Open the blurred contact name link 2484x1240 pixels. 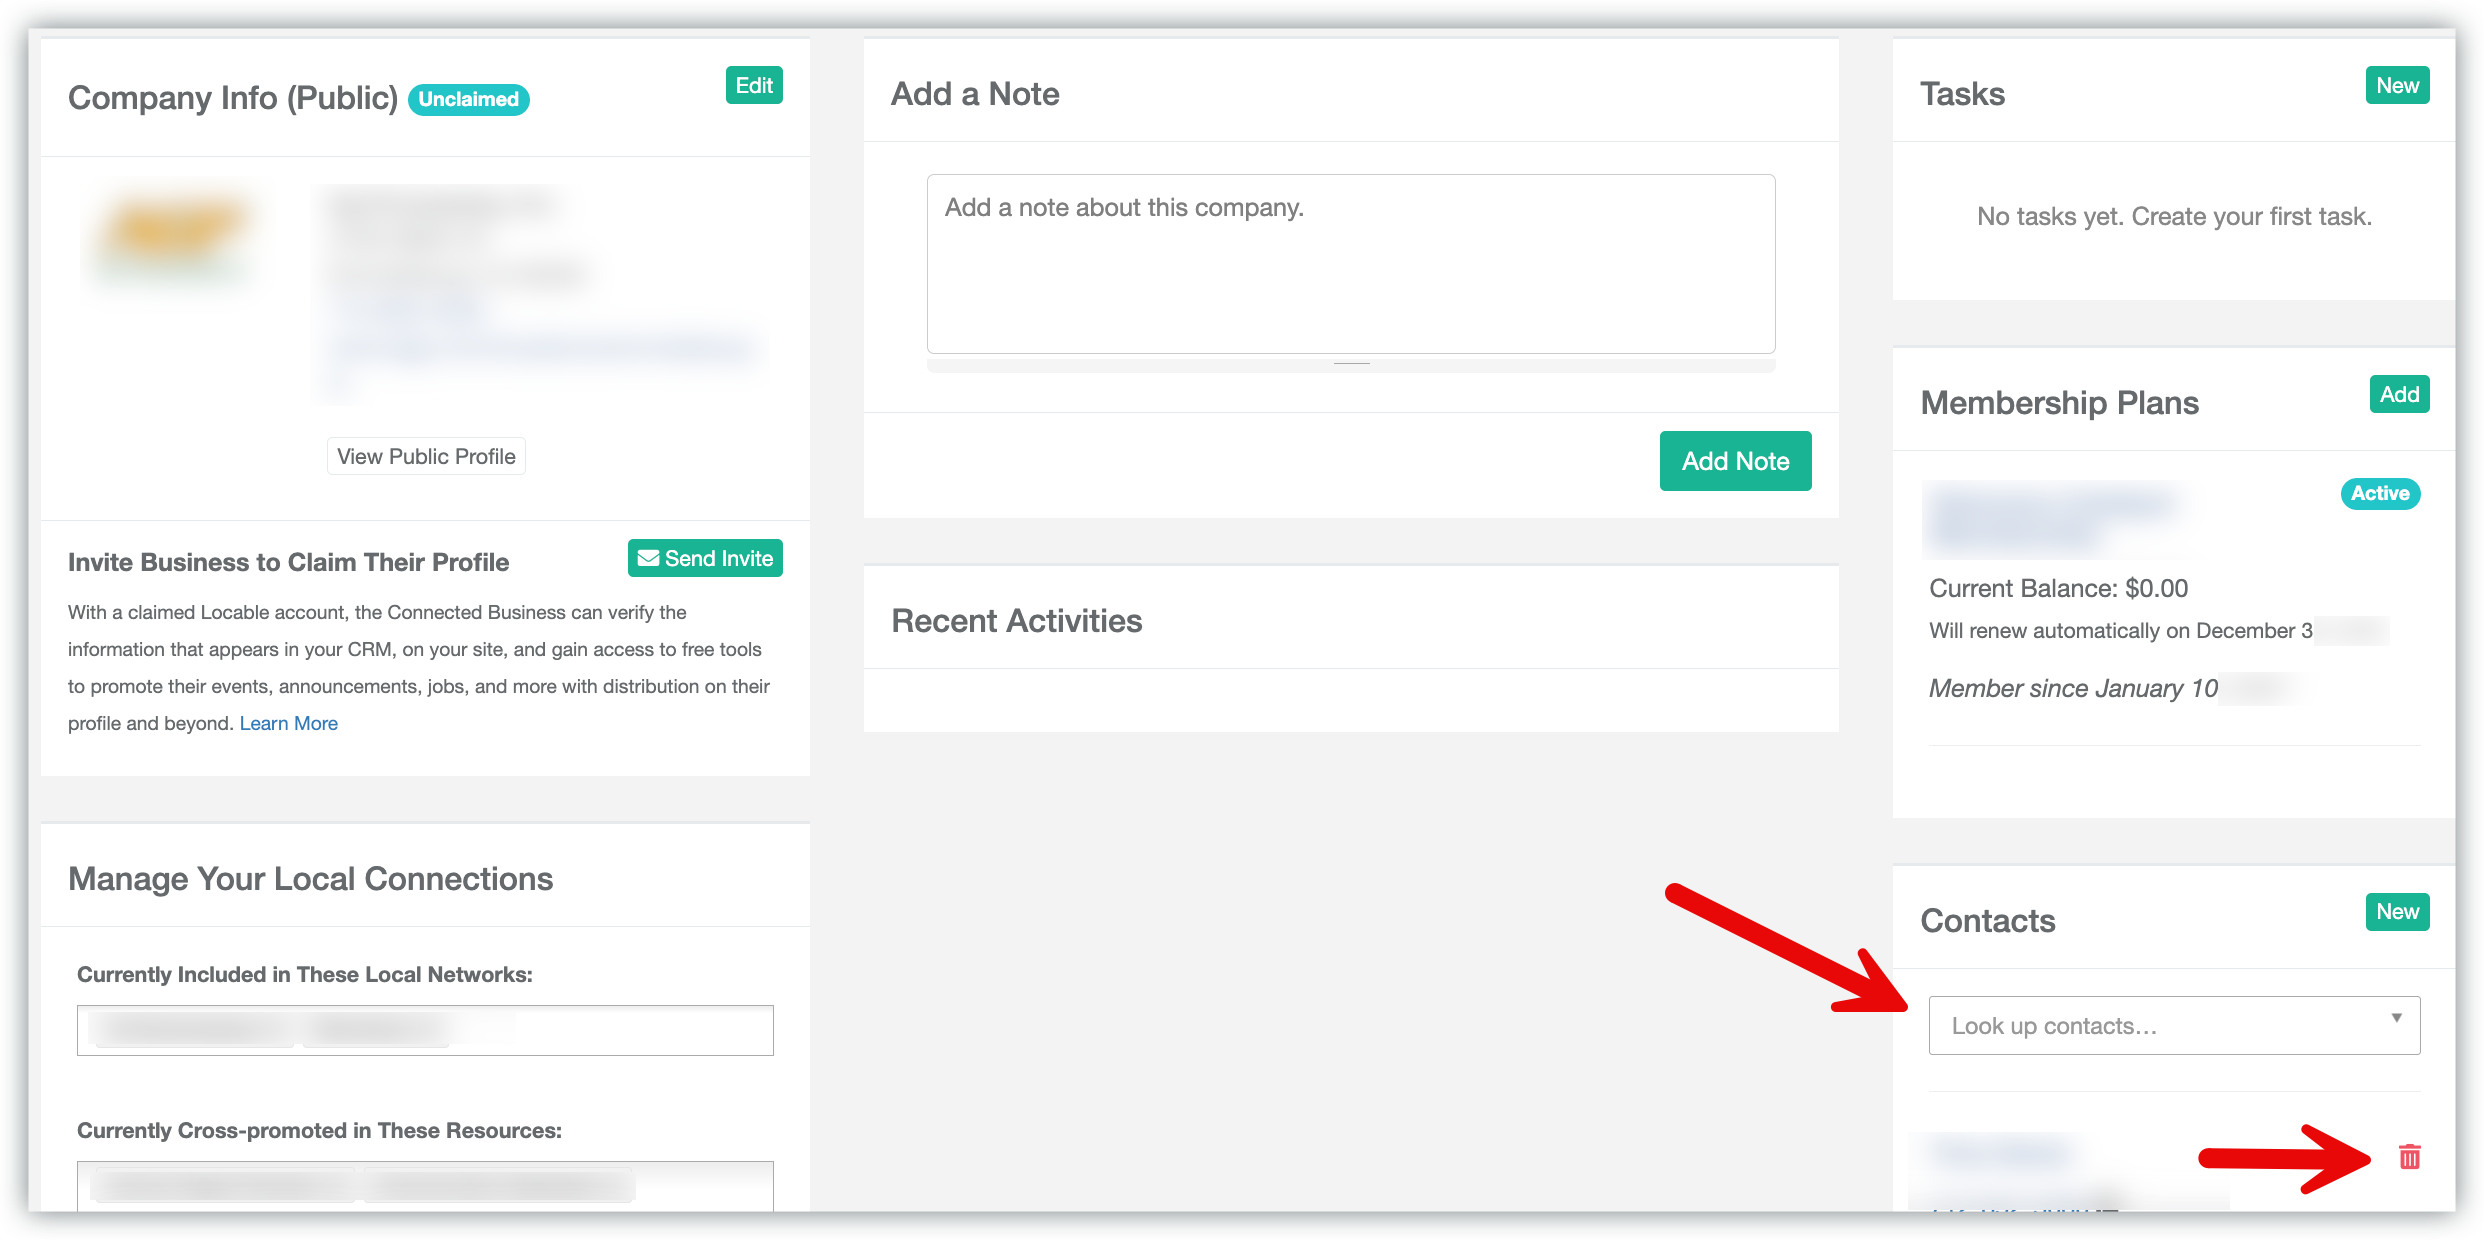tap(2000, 1152)
